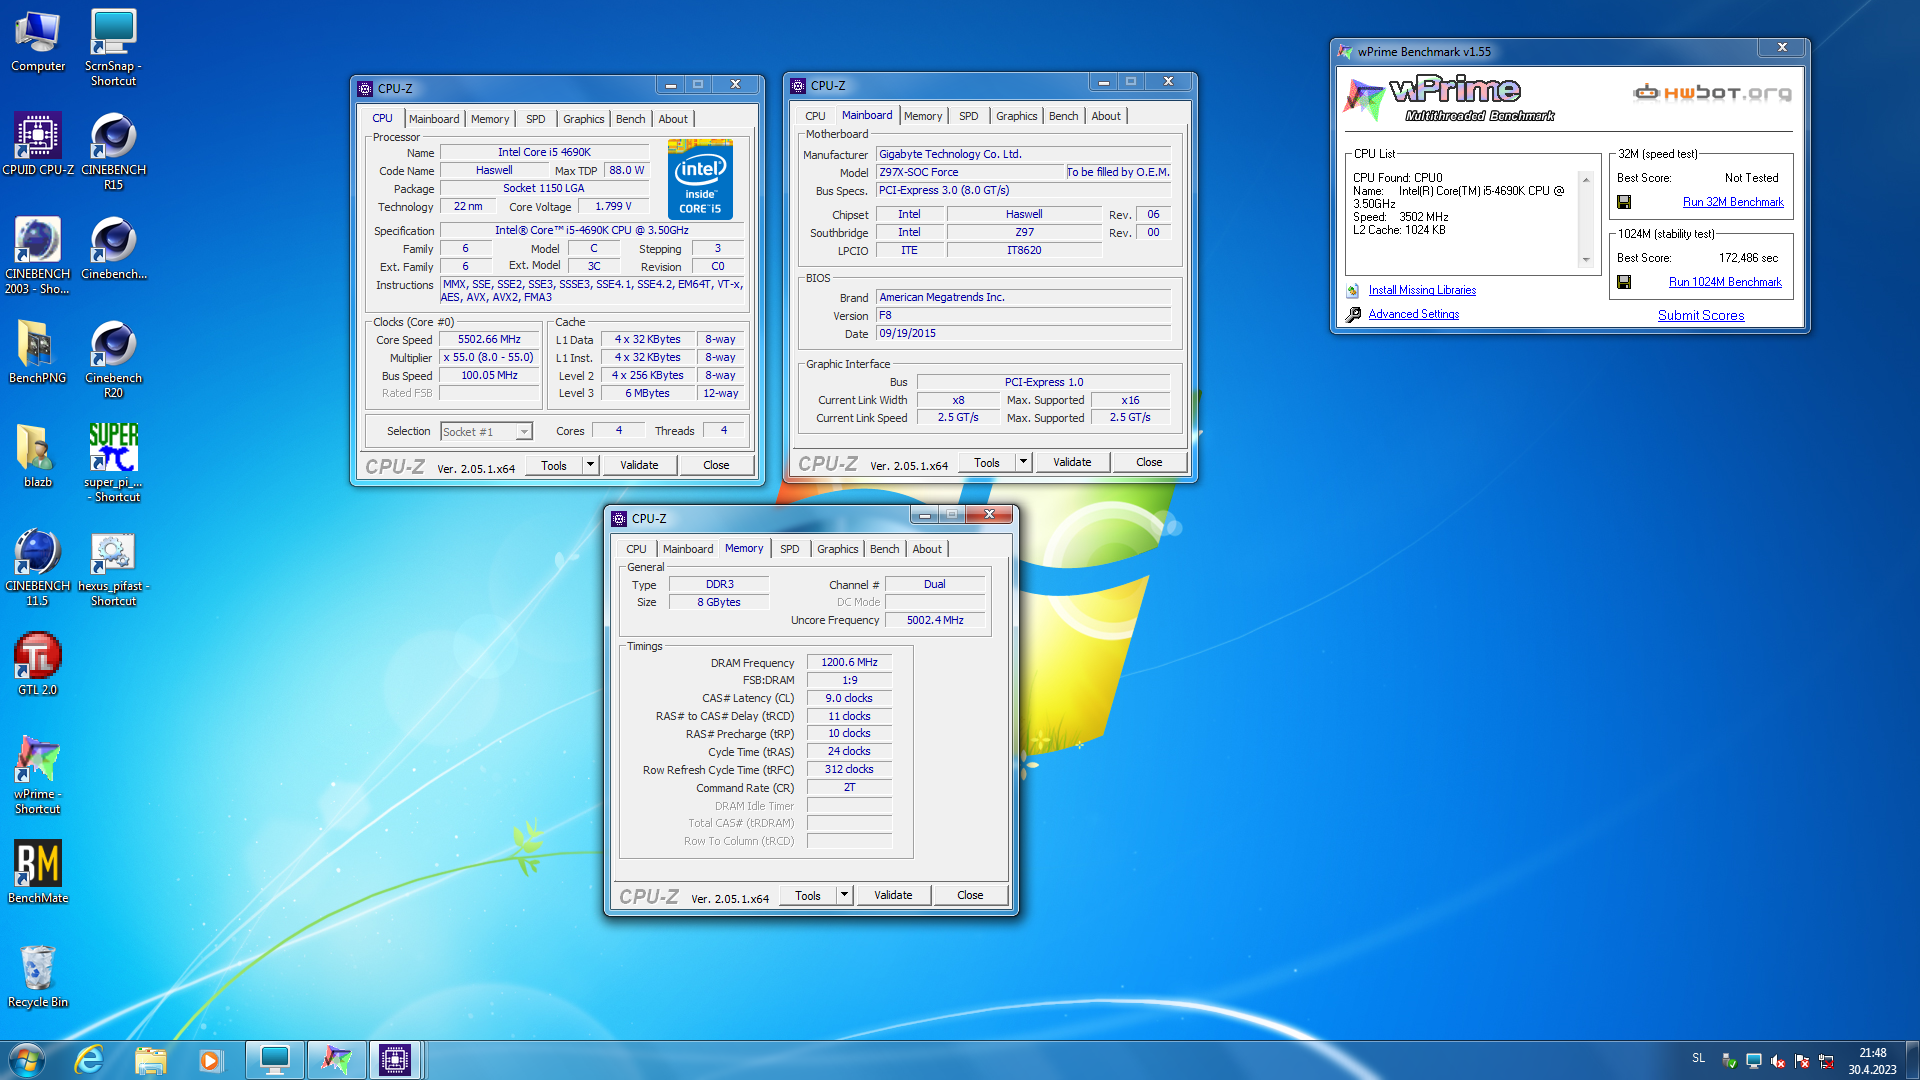Open the media player taskbar icon
This screenshot has width=1920, height=1080.
(x=210, y=1060)
